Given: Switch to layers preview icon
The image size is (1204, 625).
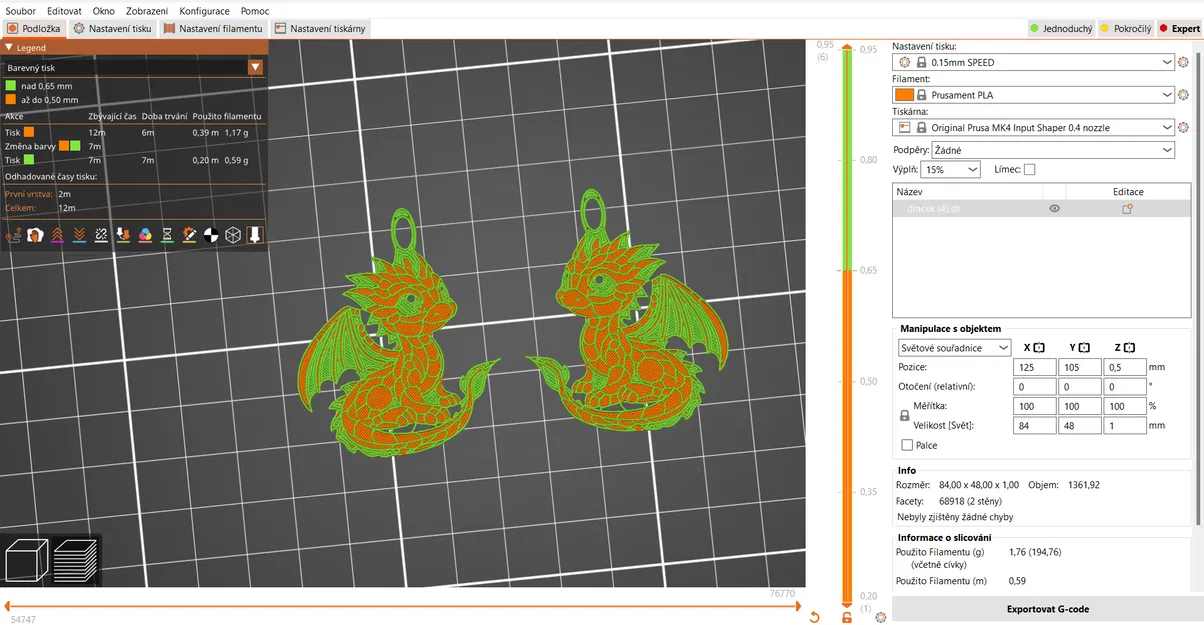Looking at the screenshot, I should click(75, 560).
